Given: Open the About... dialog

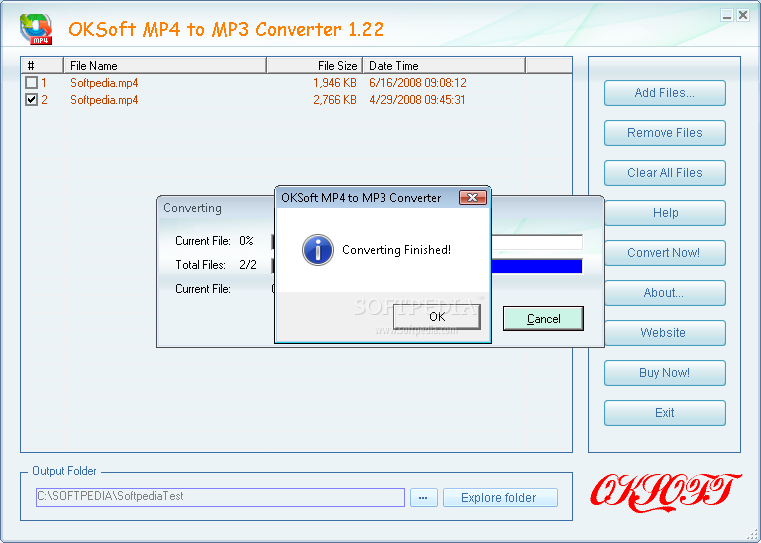Looking at the screenshot, I should (664, 293).
